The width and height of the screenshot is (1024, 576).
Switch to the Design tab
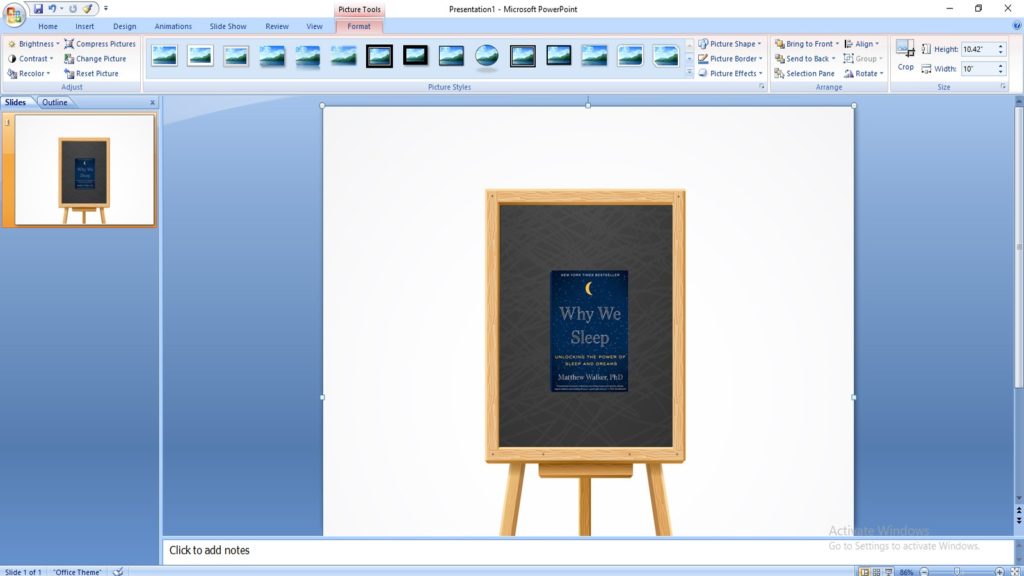point(124,26)
